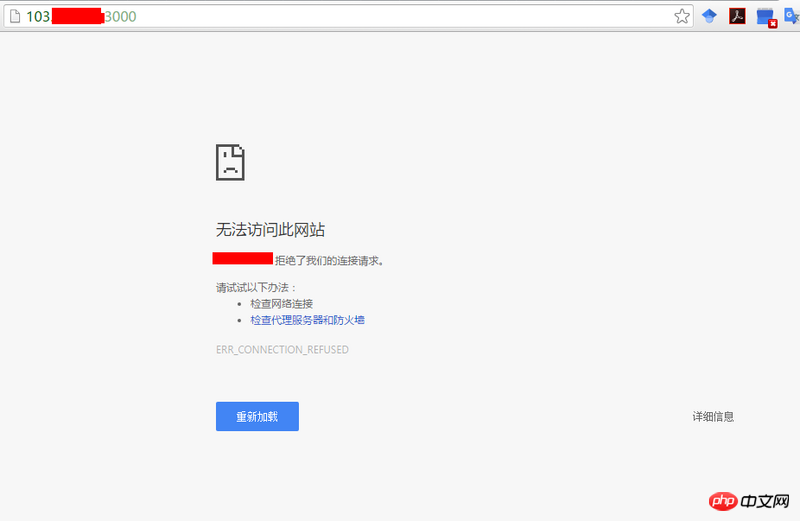Bookmark this page with the star icon

tap(682, 16)
